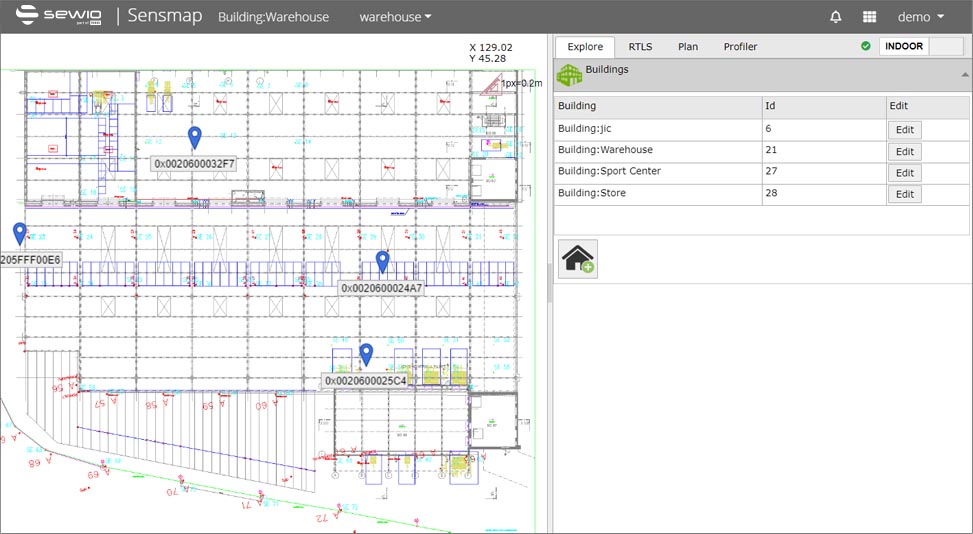Collapse the Buildings panel arrow
This screenshot has height=534, width=973.
pos(965,75)
